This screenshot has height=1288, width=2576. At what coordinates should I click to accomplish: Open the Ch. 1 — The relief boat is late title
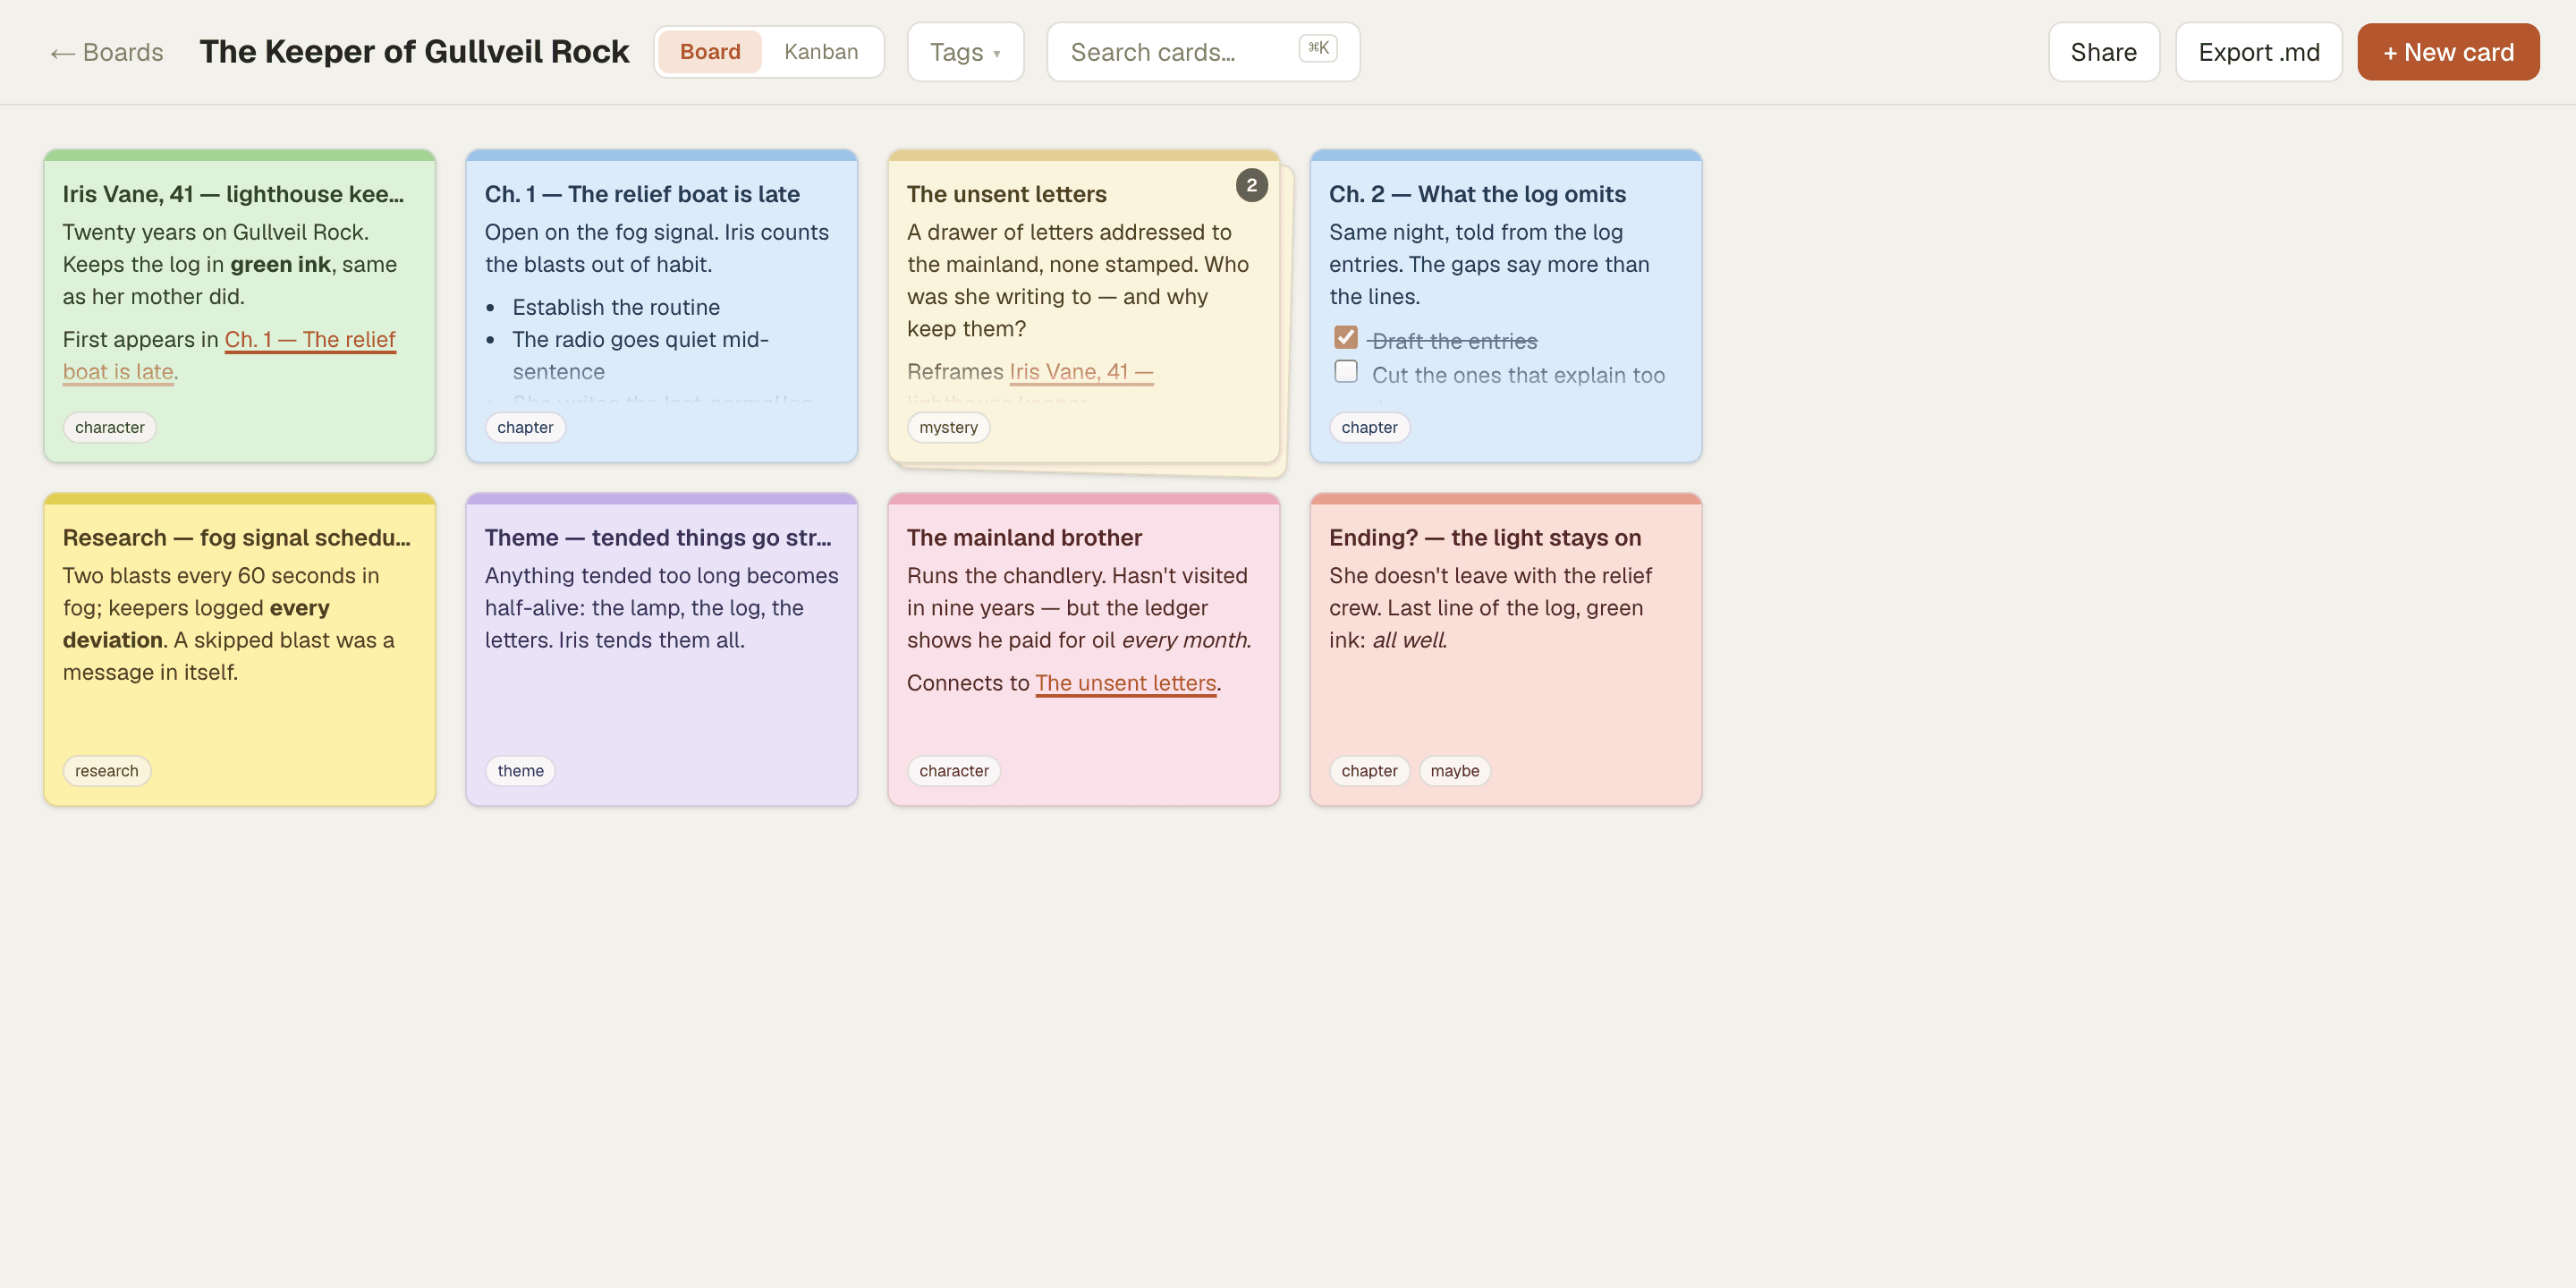pos(642,194)
